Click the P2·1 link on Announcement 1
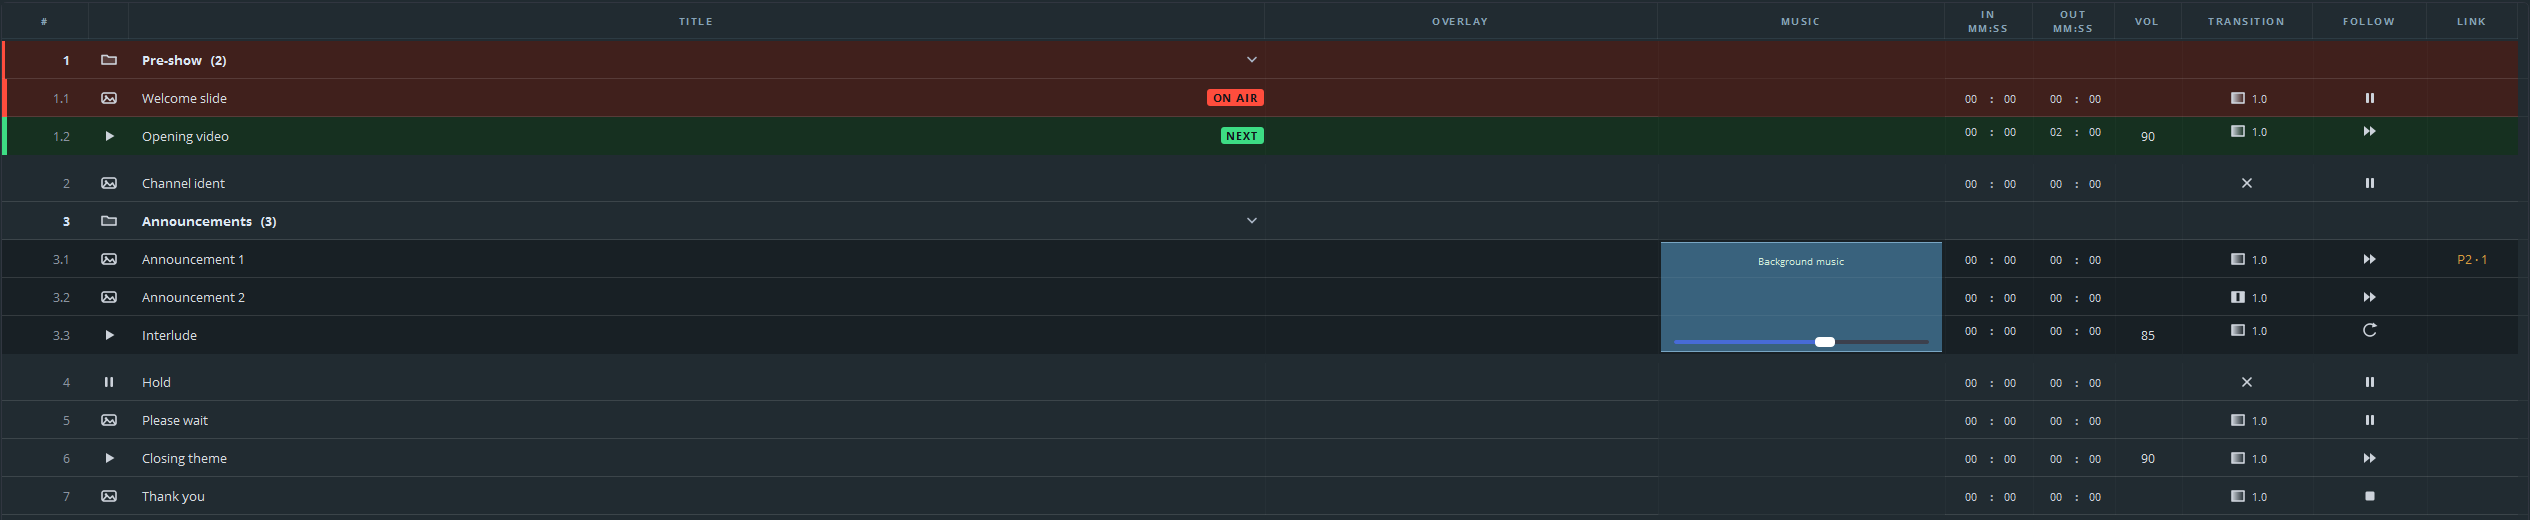This screenshot has height=520, width=2530. [x=2471, y=259]
